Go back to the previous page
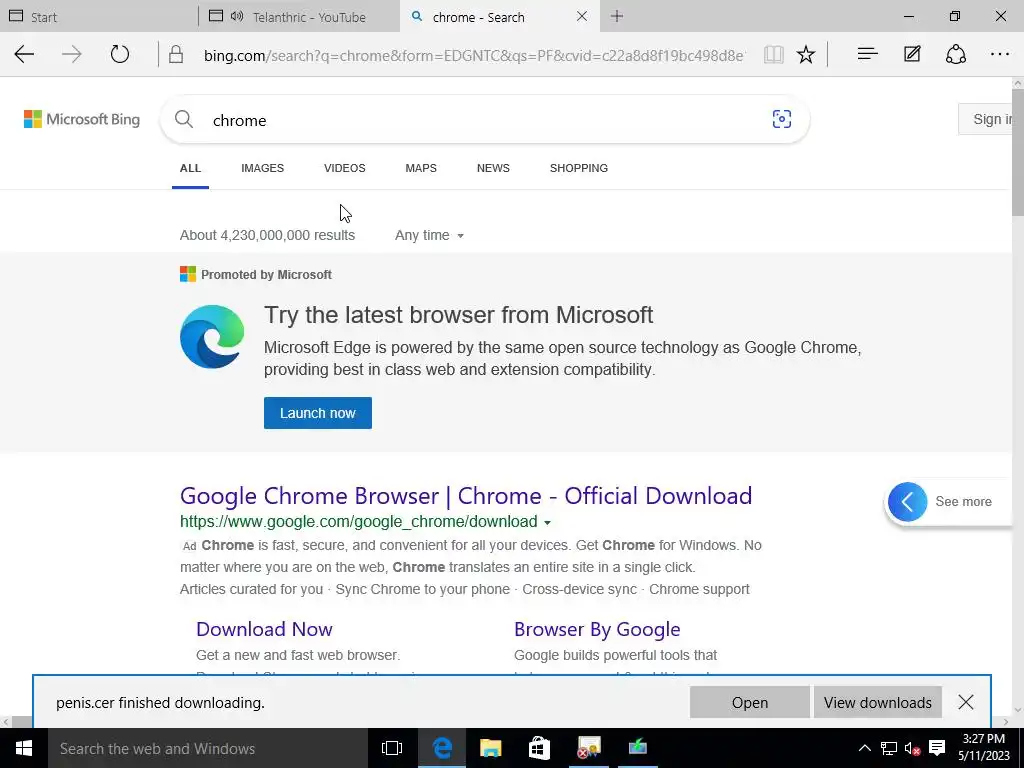 (x=24, y=54)
